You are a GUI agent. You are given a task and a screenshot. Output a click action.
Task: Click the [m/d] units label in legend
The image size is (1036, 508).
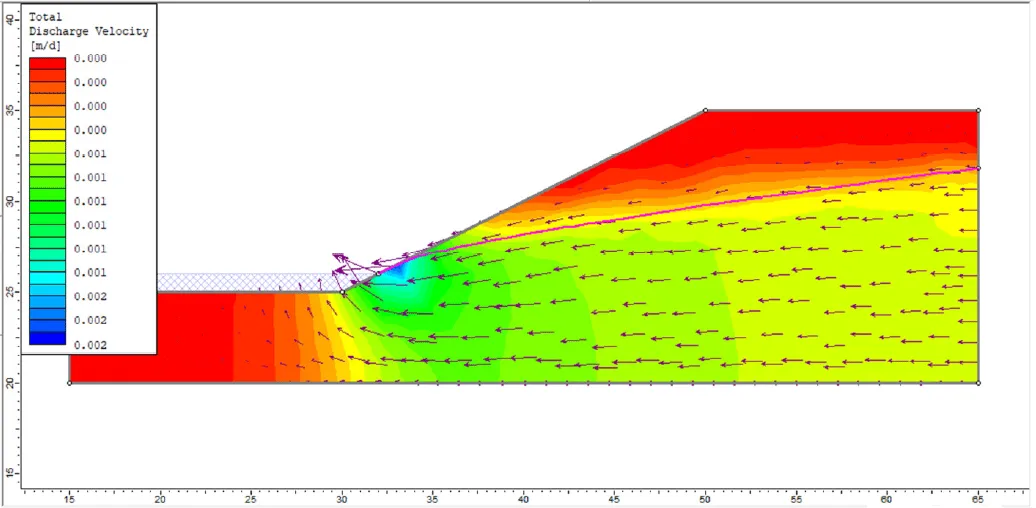(x=47, y=46)
